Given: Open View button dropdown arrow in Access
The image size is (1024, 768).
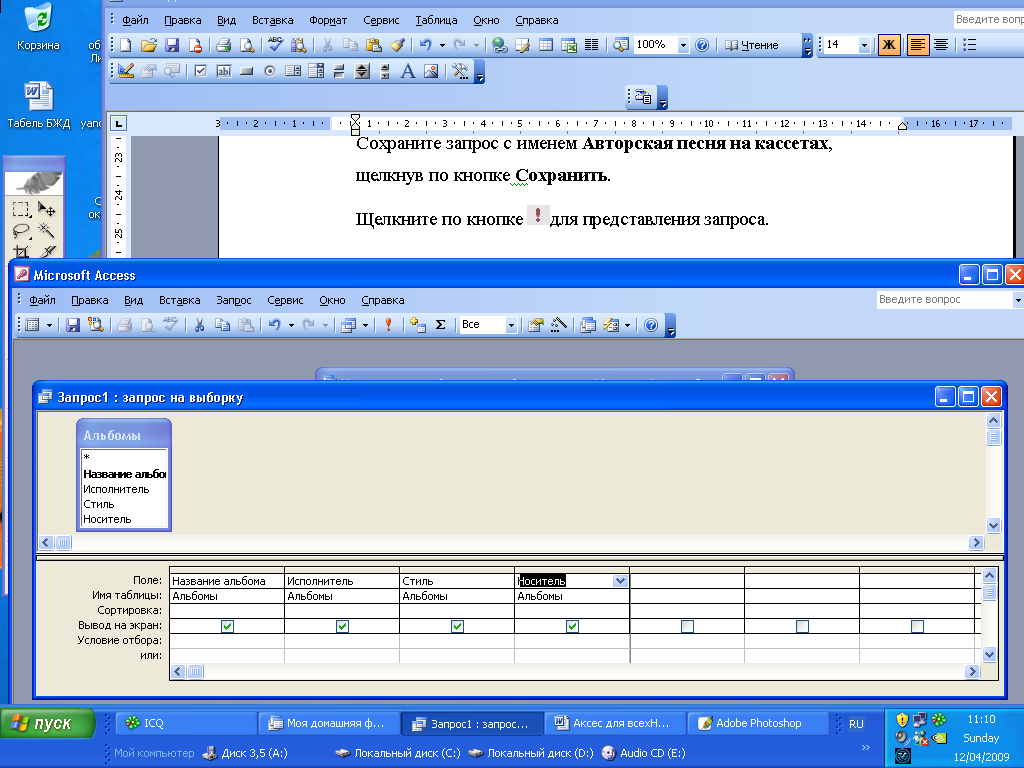Looking at the screenshot, I should tap(49, 325).
